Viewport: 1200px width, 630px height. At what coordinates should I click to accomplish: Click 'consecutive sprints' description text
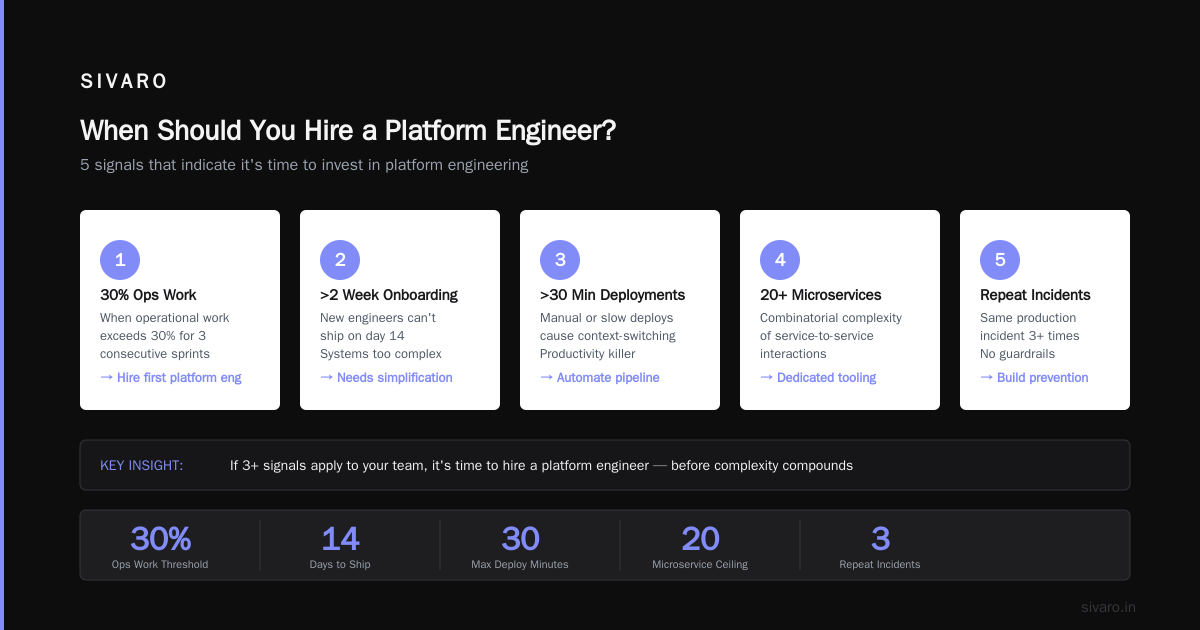156,354
